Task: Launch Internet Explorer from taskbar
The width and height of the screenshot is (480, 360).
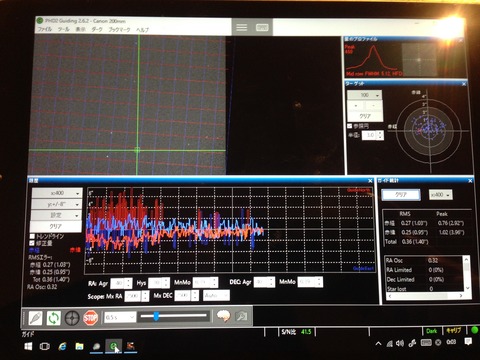Action: [62, 346]
